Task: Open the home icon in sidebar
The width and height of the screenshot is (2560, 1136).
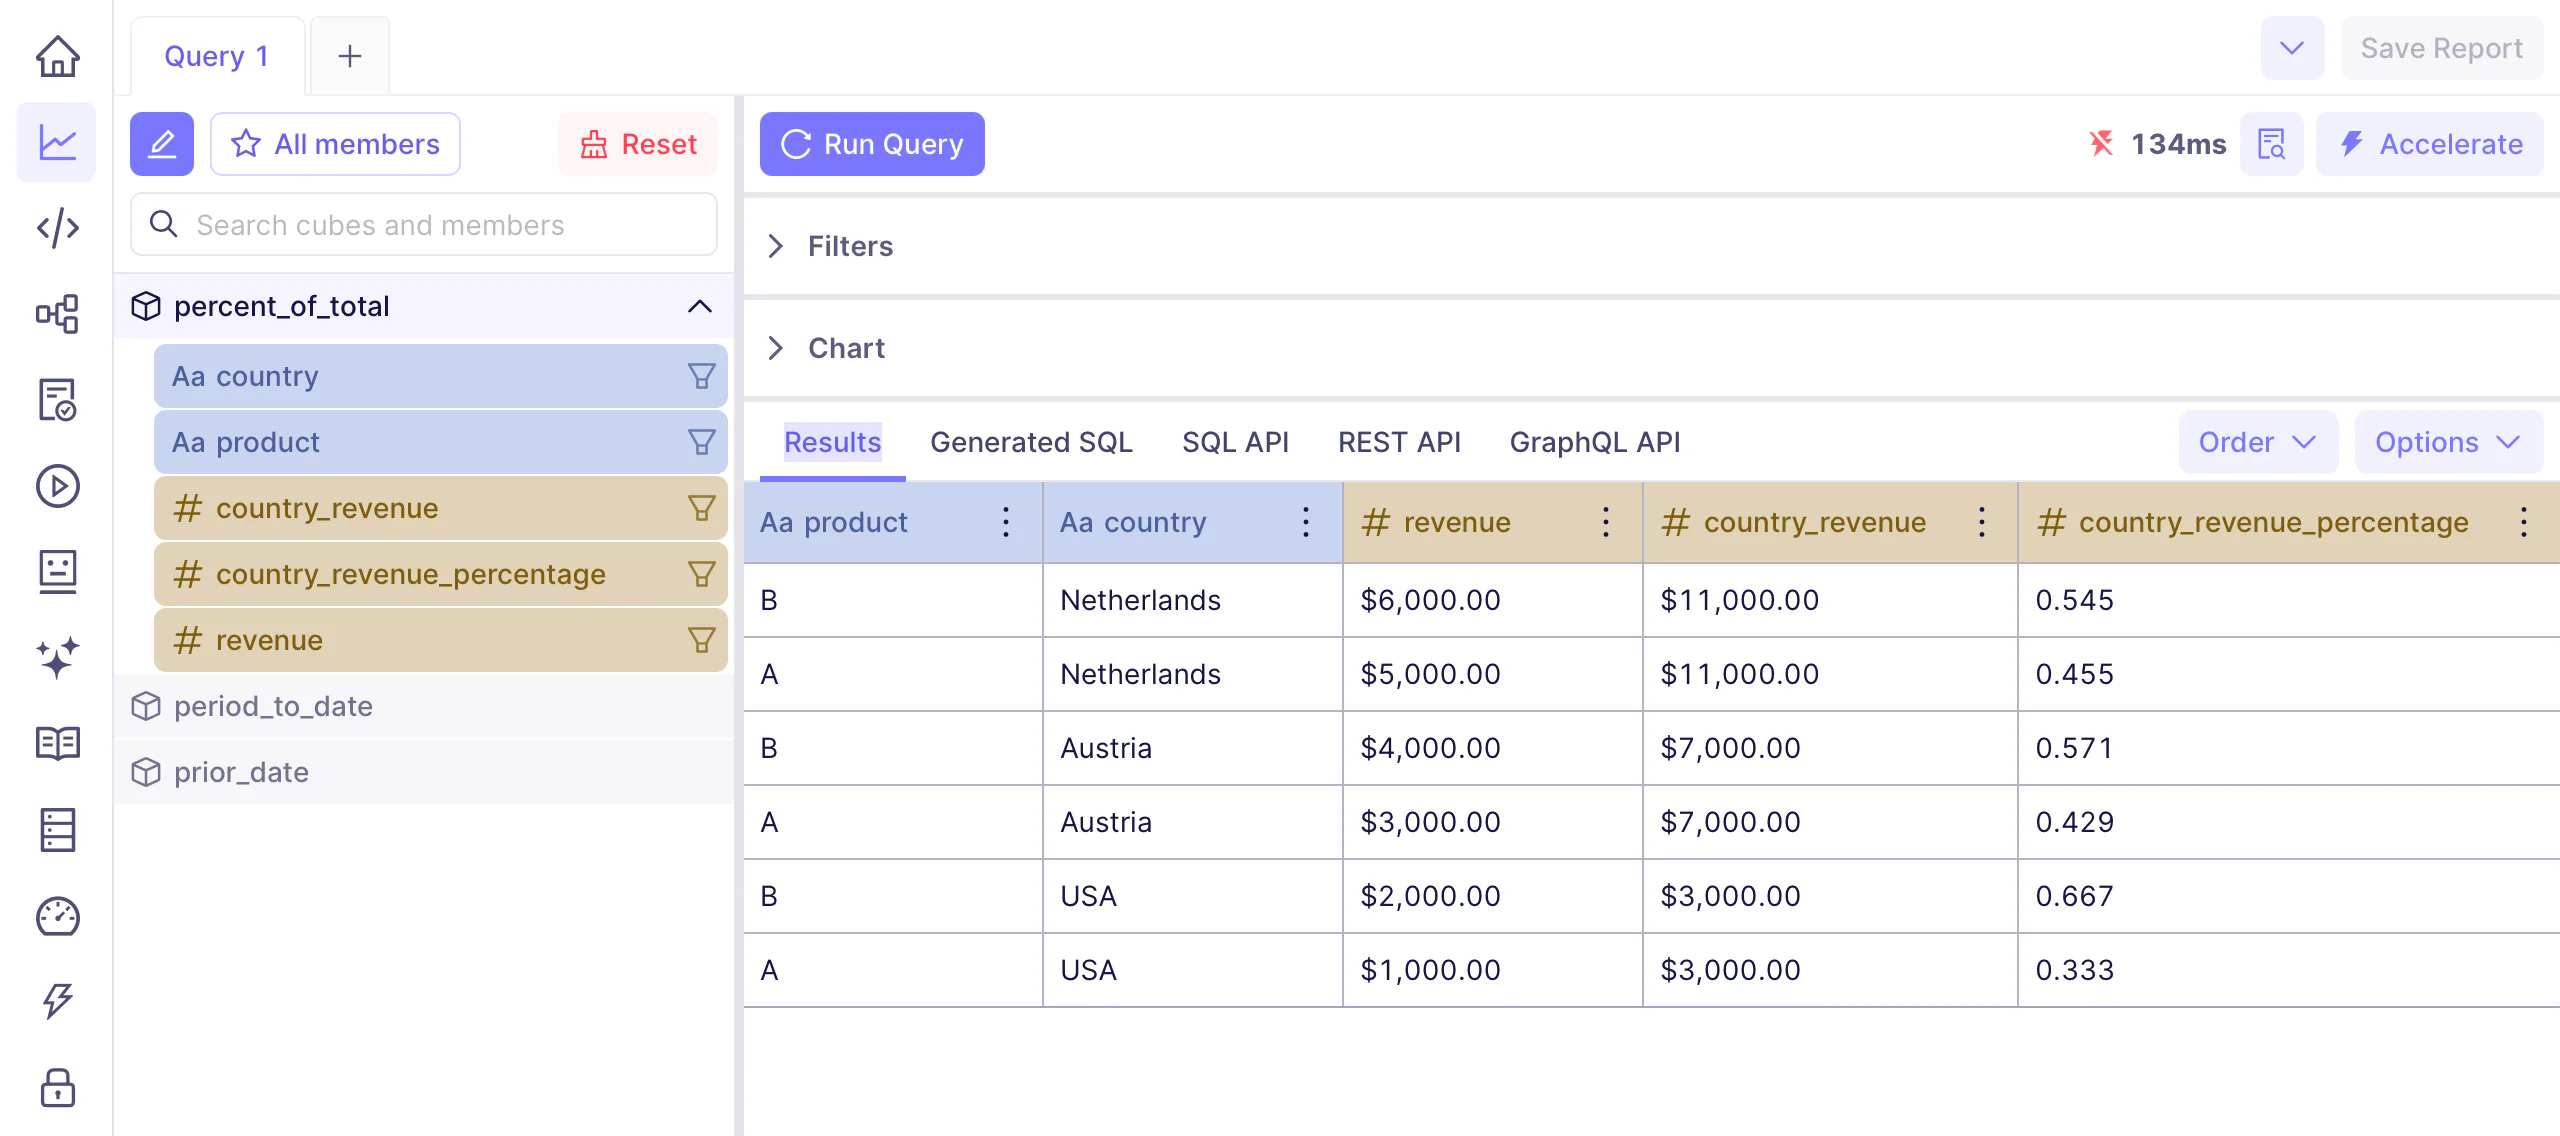Action: click(57, 56)
